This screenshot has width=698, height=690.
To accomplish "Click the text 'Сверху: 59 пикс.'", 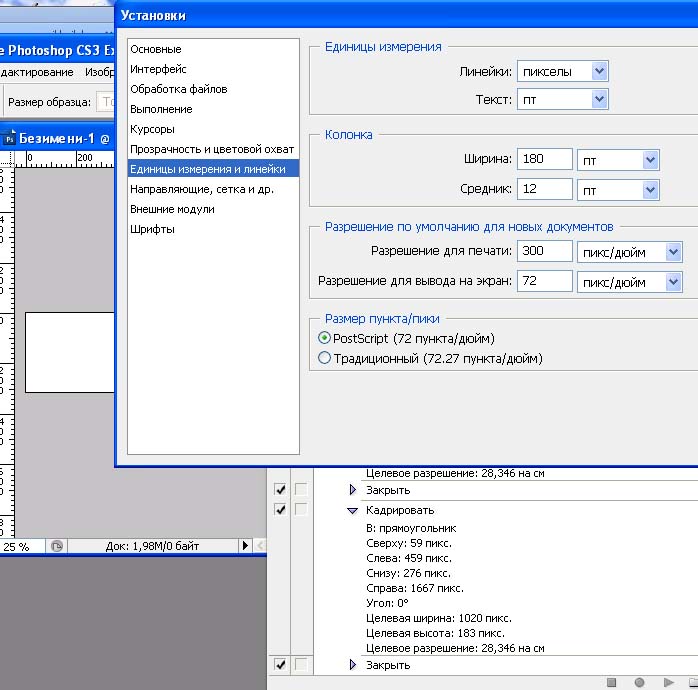I will coord(409,543).
